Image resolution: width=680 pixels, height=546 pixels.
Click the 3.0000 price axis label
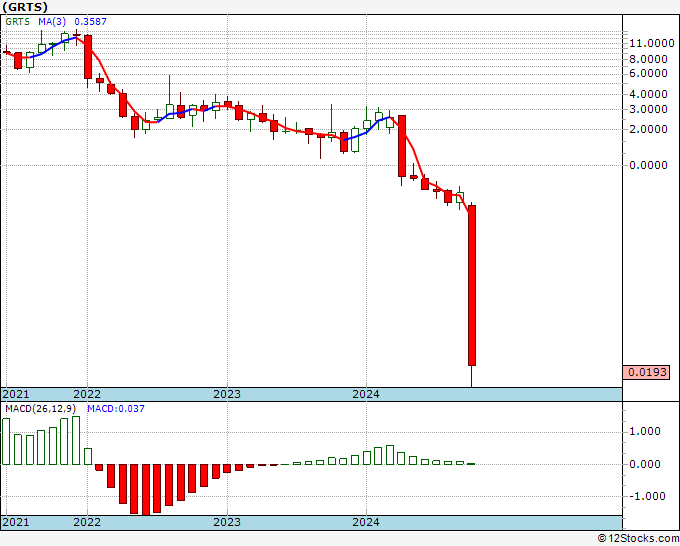(648, 109)
